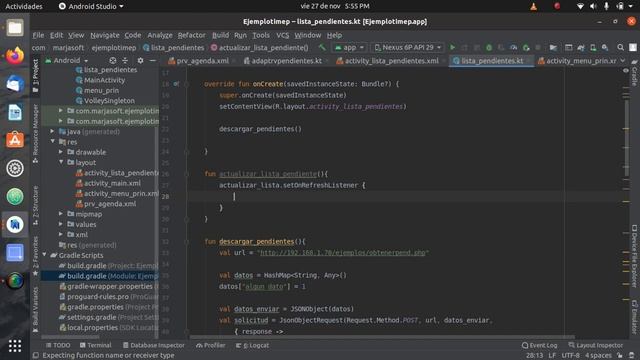This screenshot has width=640, height=360.
Task: Toggle the 1: Project tool window
Action: click(36, 75)
